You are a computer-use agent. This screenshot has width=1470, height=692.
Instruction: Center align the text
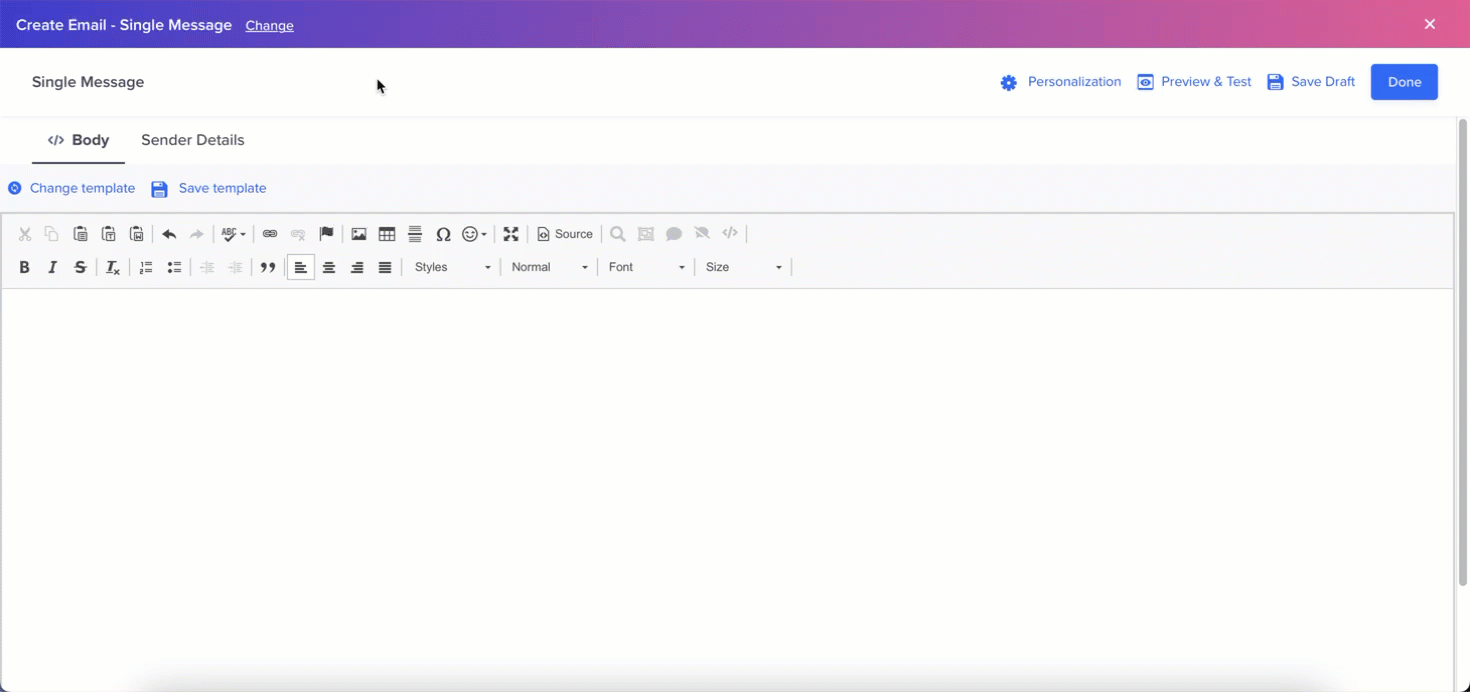coord(329,267)
